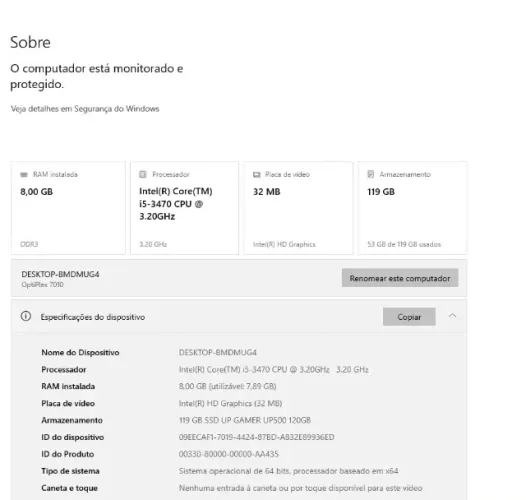Click the Armazenamento row label in specifications
Viewport: 526px width, 500px height.
pos(72,420)
